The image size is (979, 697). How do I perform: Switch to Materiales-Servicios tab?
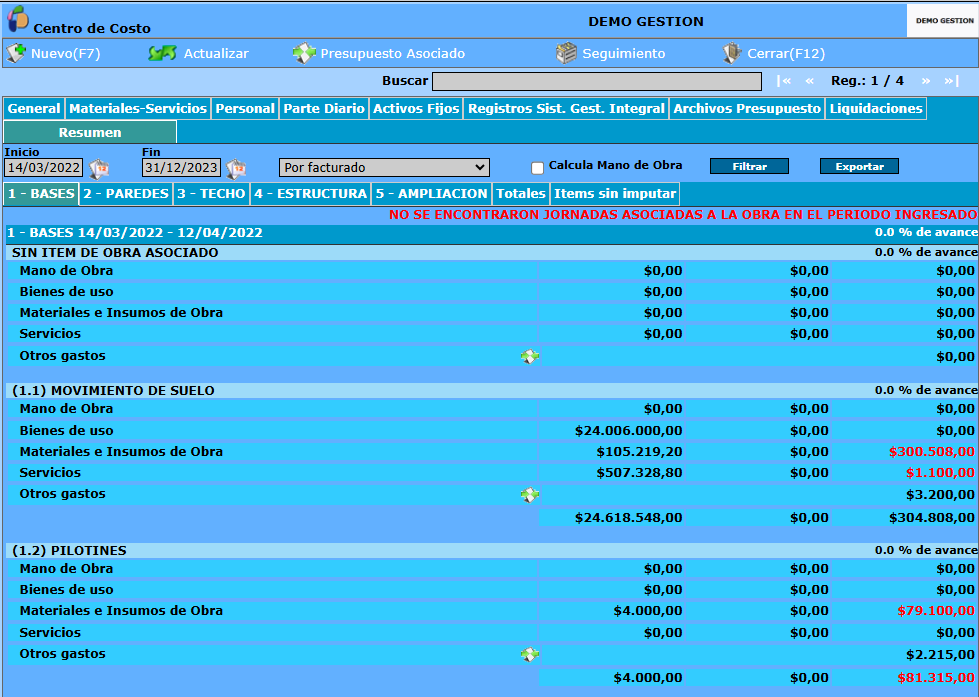coord(138,109)
